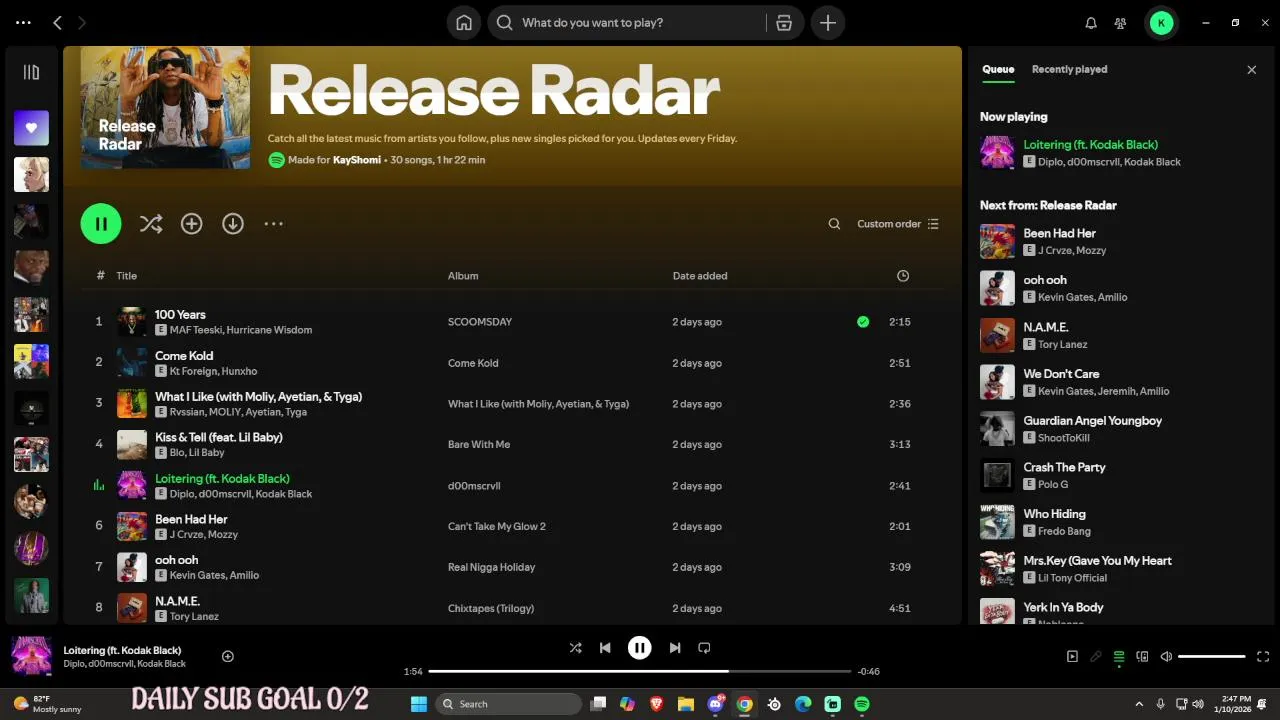Select the Kiss & Tell (feat. Lil Baby) track

[x=219, y=437]
